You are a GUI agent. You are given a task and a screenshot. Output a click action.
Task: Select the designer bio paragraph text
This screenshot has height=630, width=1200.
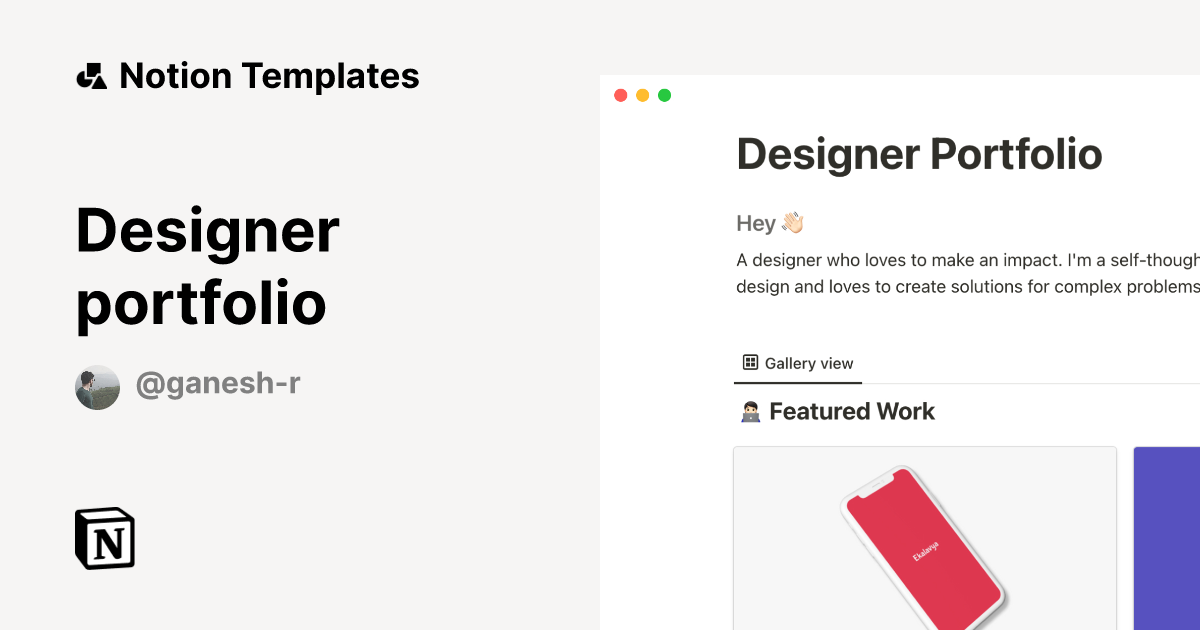(960, 272)
